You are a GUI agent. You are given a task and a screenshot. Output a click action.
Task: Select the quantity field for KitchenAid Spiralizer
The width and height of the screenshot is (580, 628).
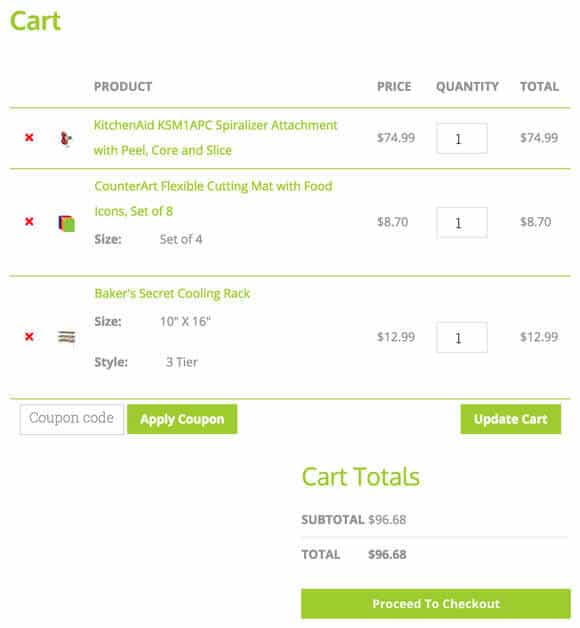[x=462, y=139]
